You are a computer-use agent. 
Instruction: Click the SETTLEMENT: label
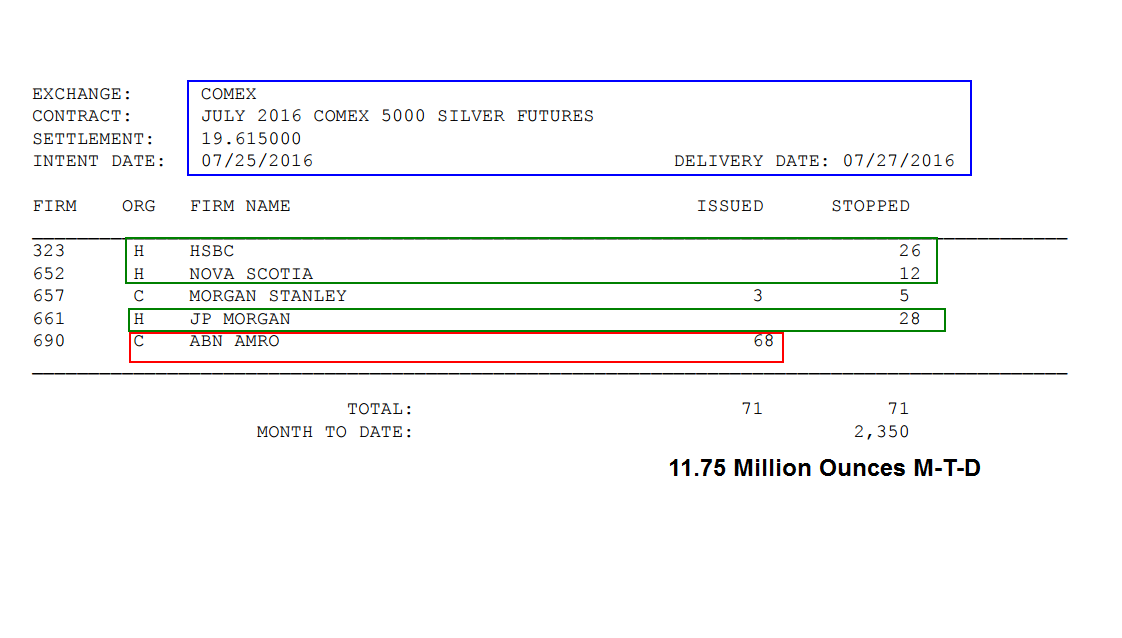pyautogui.click(x=93, y=139)
